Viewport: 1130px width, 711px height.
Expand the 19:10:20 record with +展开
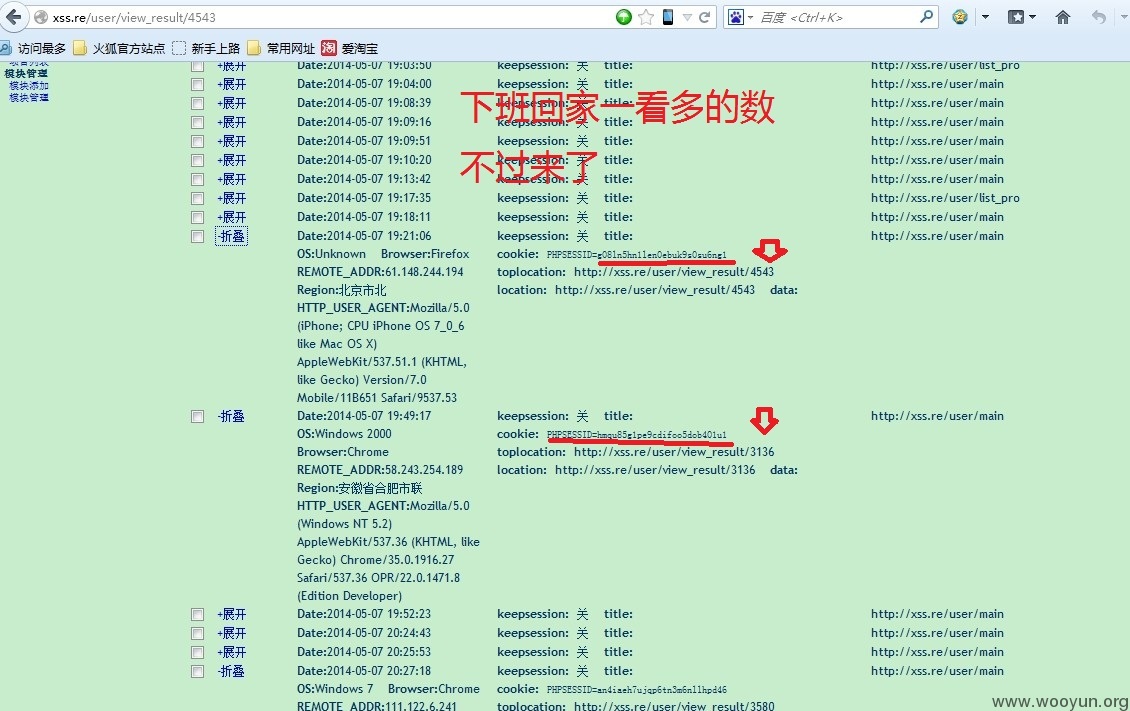click(x=231, y=160)
